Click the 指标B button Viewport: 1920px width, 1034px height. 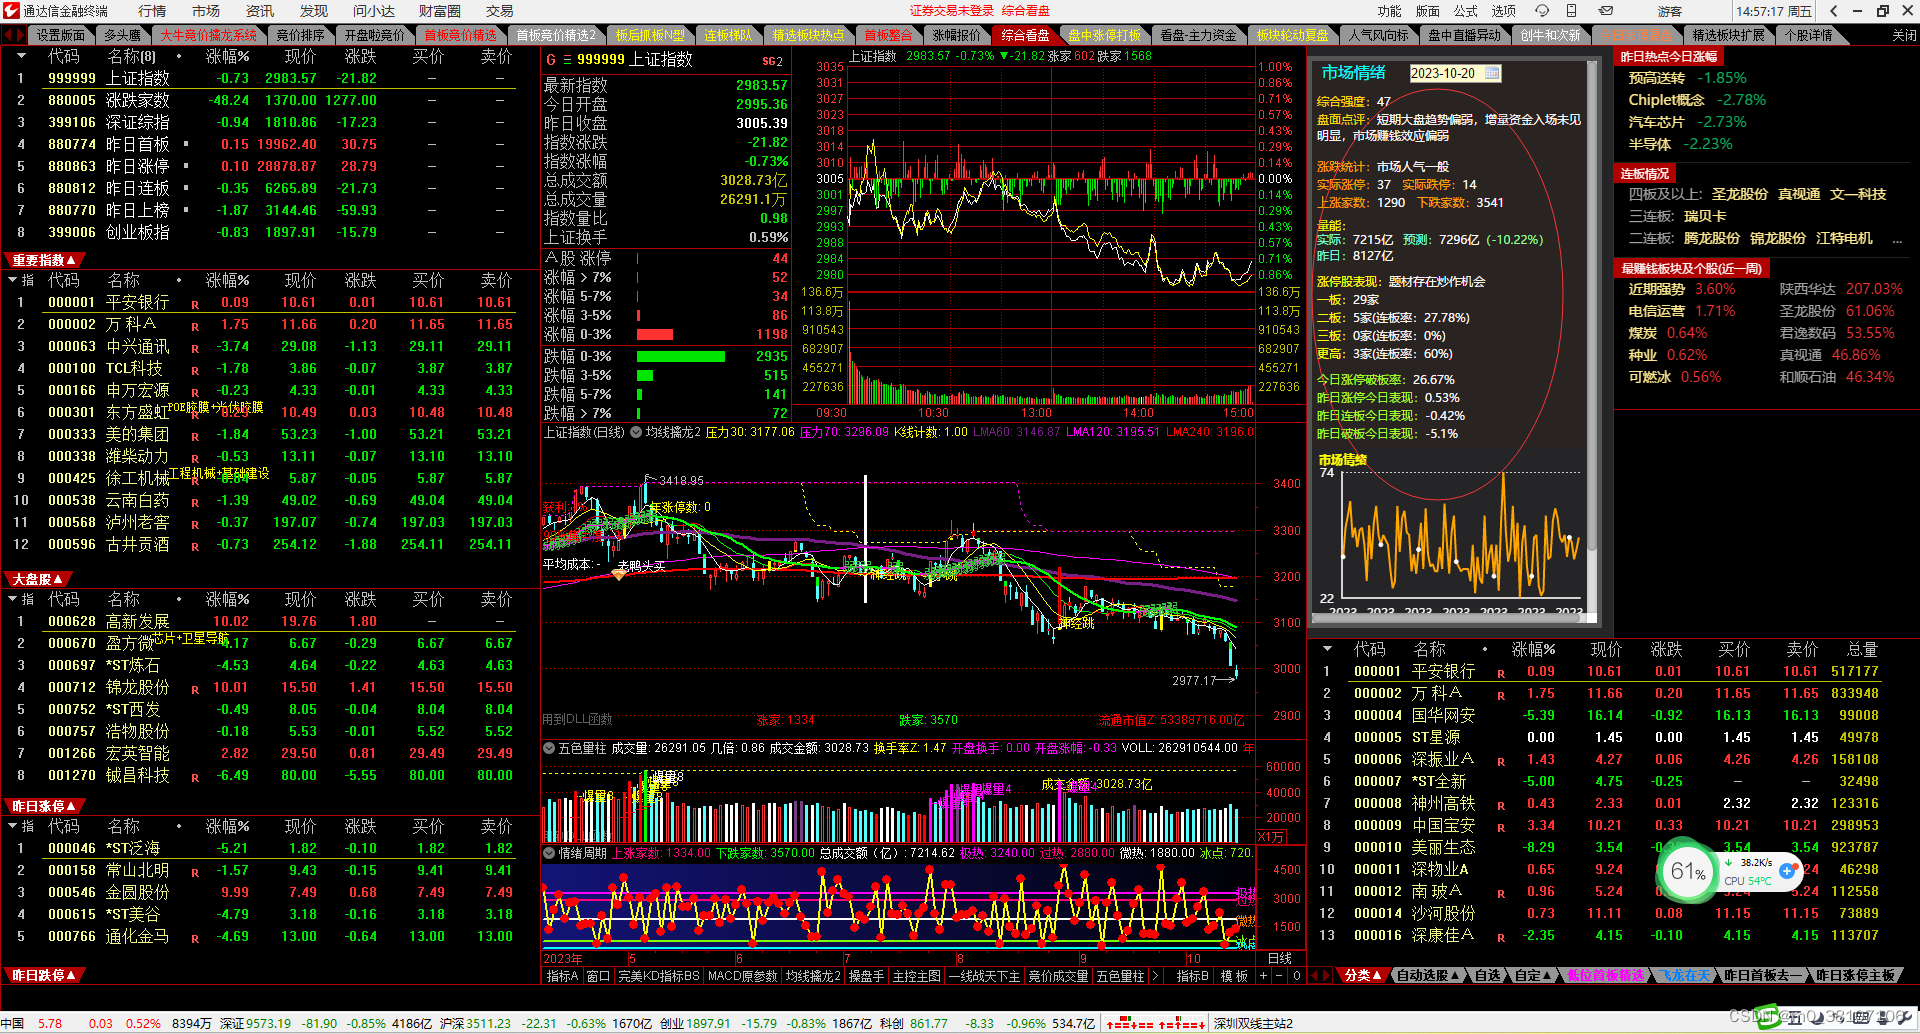[1192, 976]
